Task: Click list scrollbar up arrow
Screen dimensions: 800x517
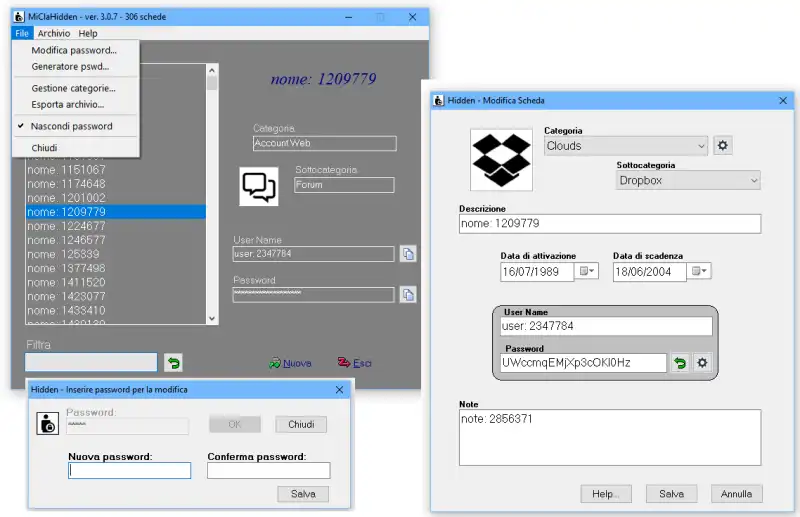Action: (212, 69)
